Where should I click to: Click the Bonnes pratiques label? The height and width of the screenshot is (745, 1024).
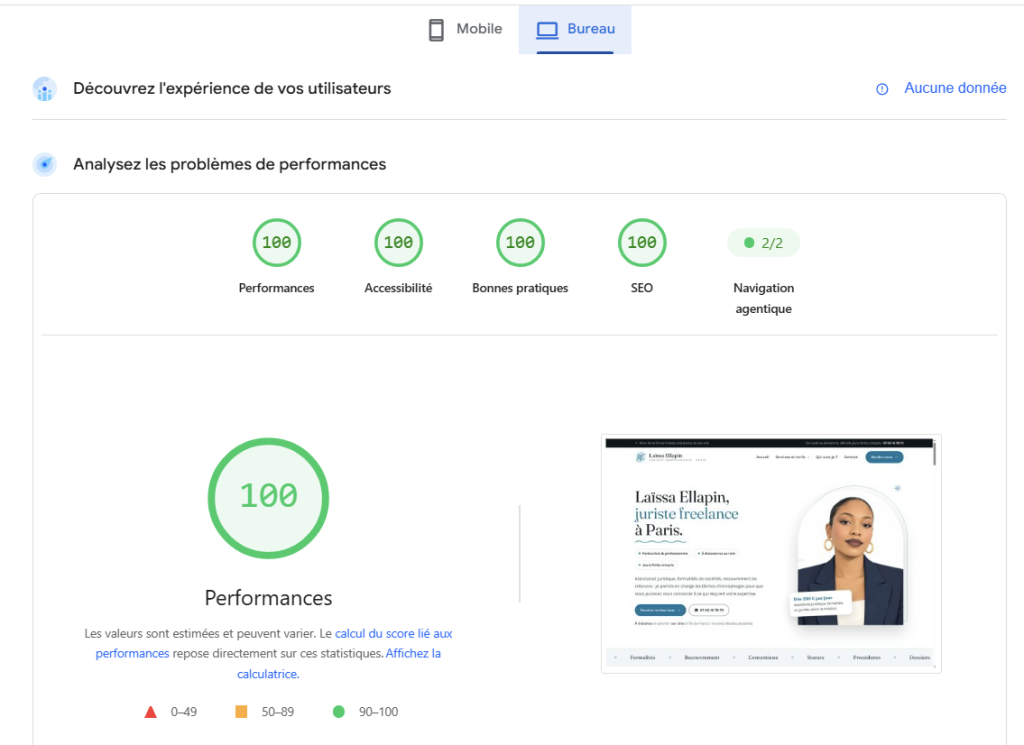click(x=520, y=288)
